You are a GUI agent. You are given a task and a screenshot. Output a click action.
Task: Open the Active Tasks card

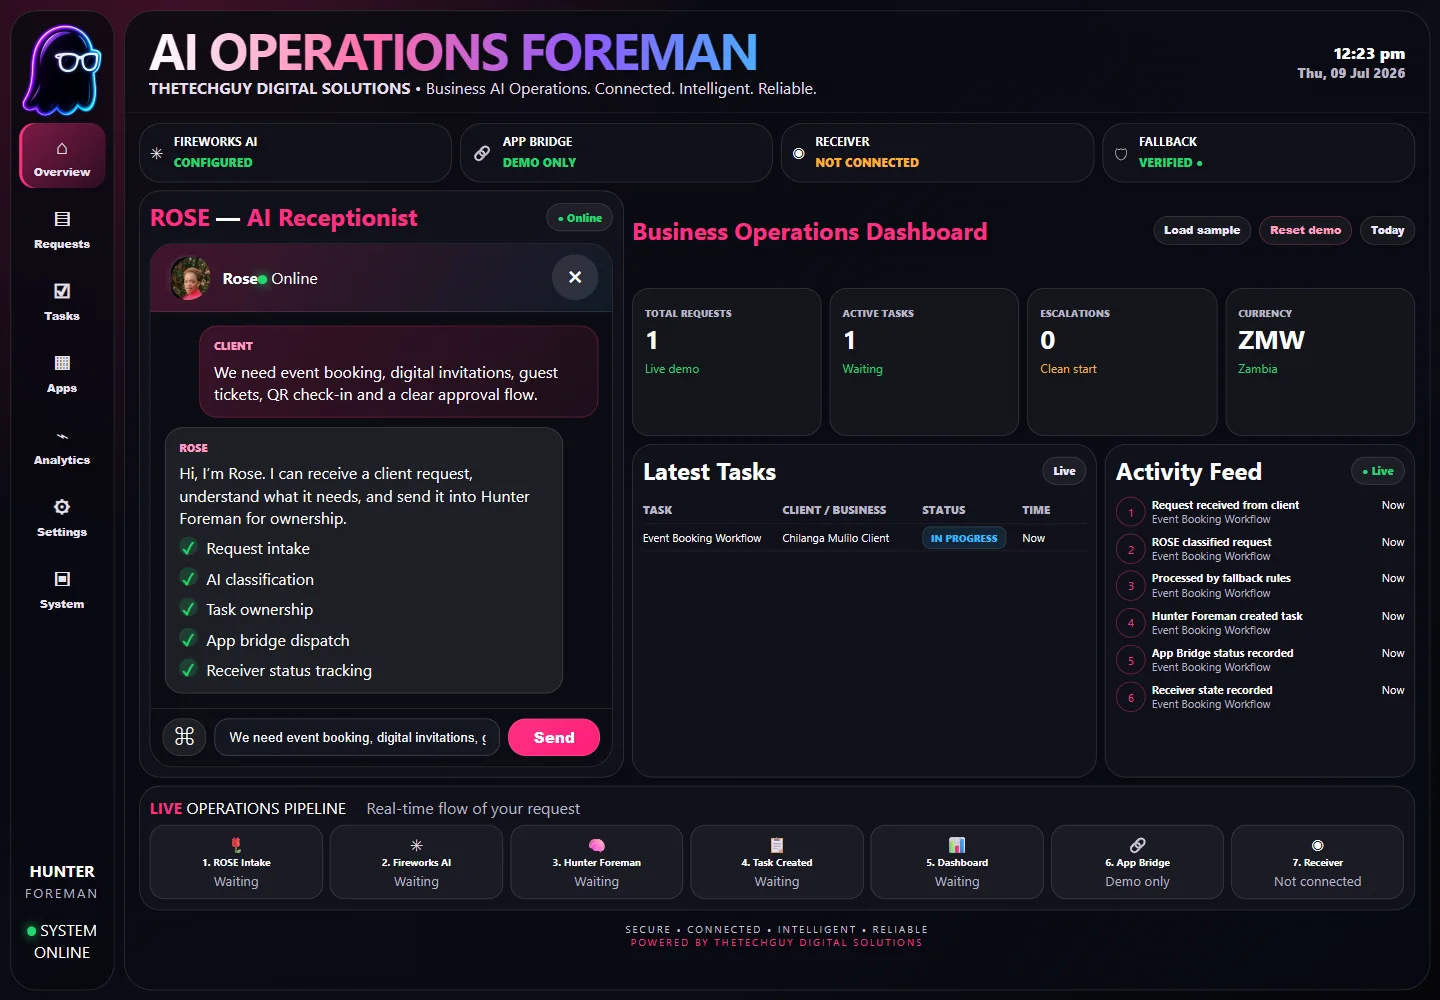[924, 362]
